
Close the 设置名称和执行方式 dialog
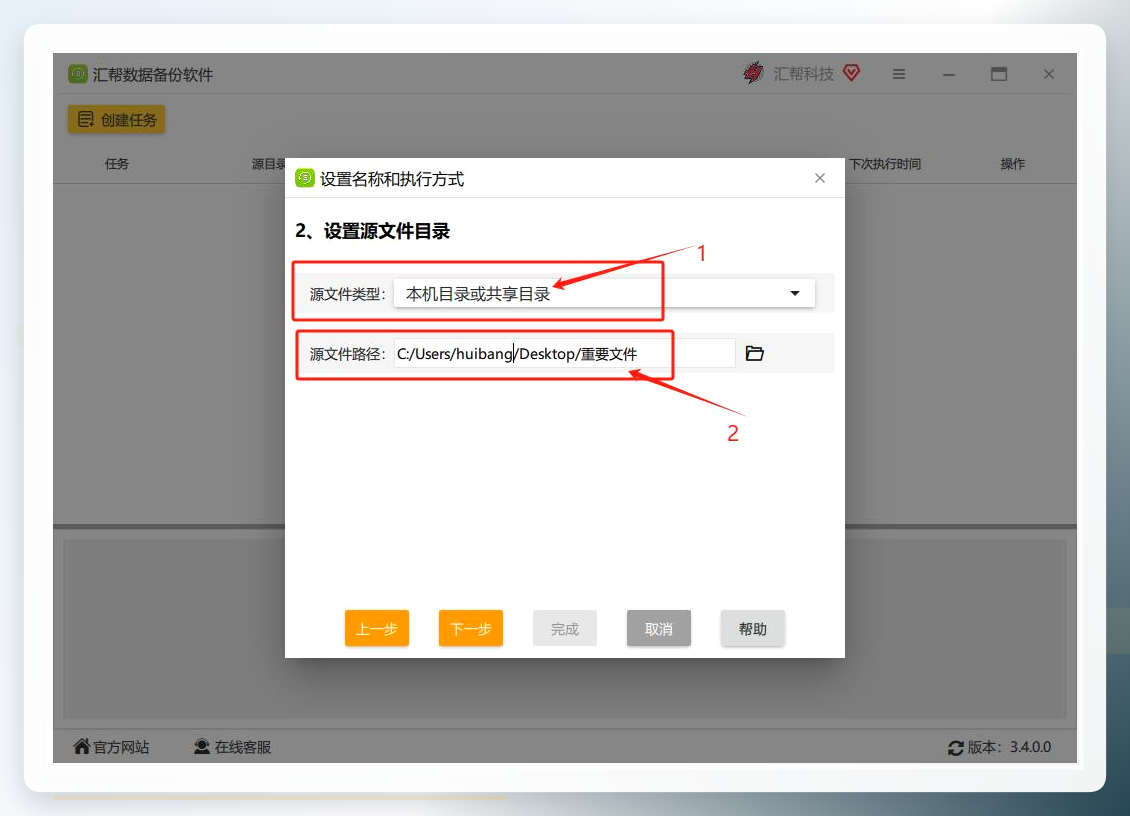pyautogui.click(x=820, y=178)
